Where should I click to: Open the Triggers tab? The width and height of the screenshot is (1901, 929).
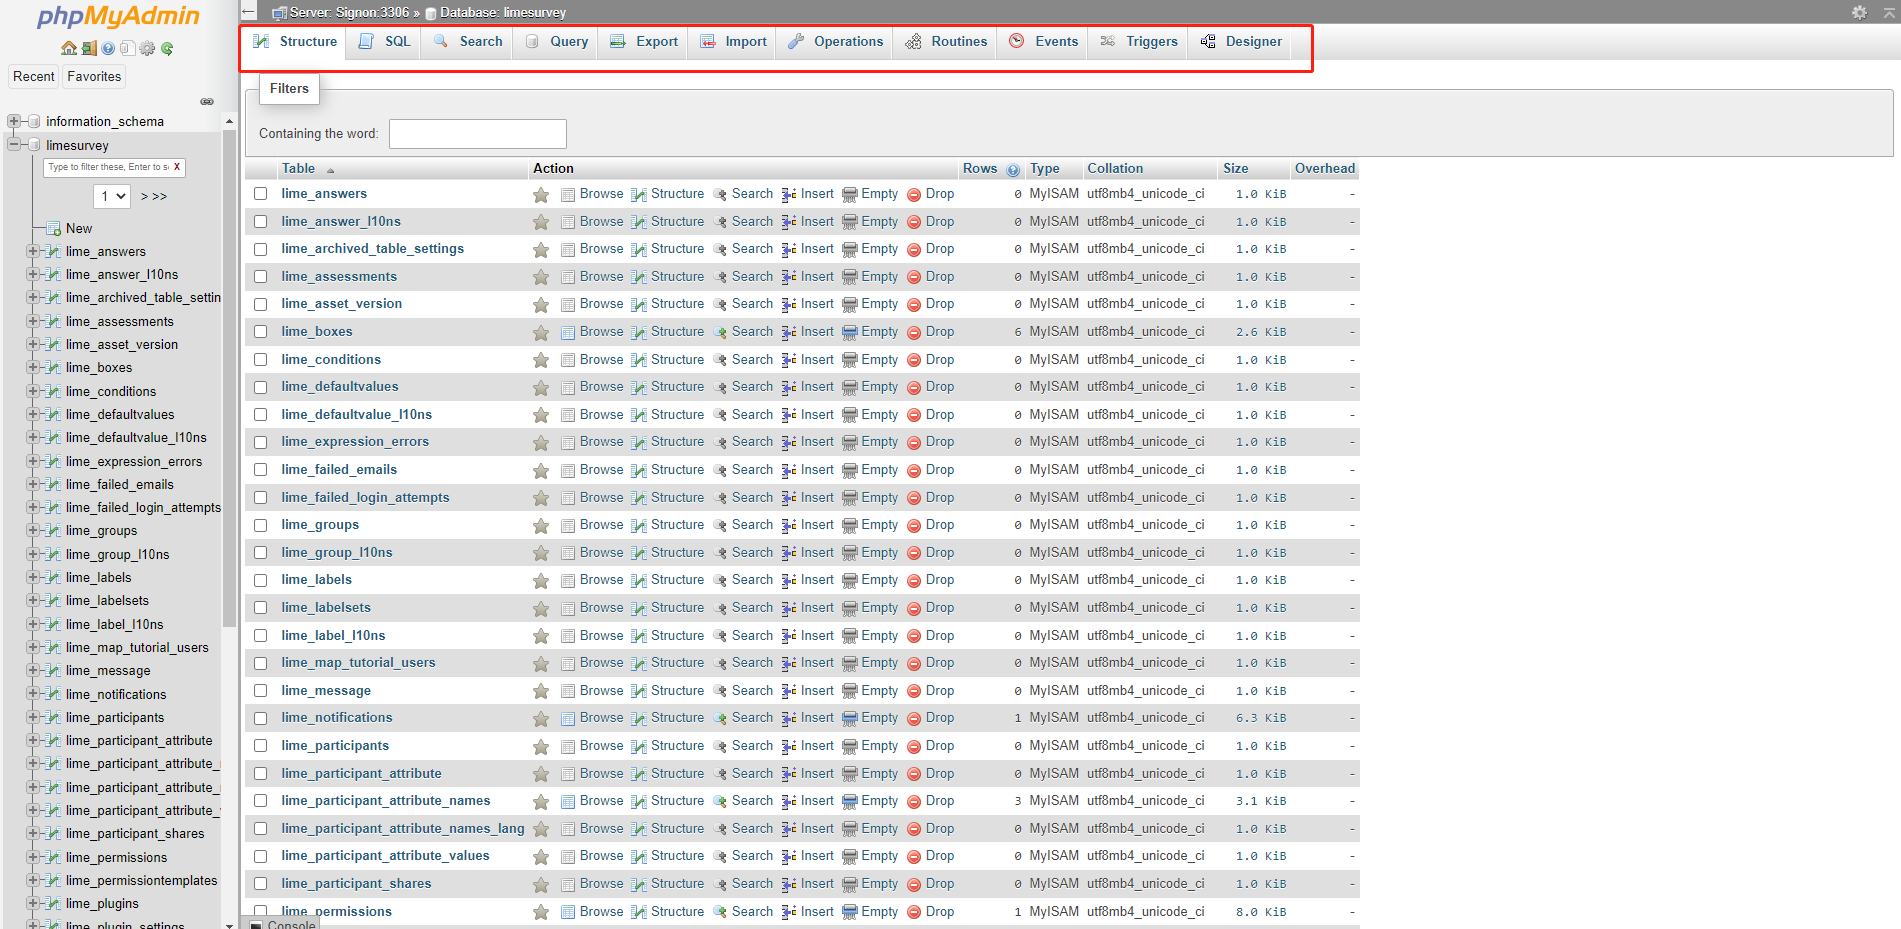point(1139,42)
